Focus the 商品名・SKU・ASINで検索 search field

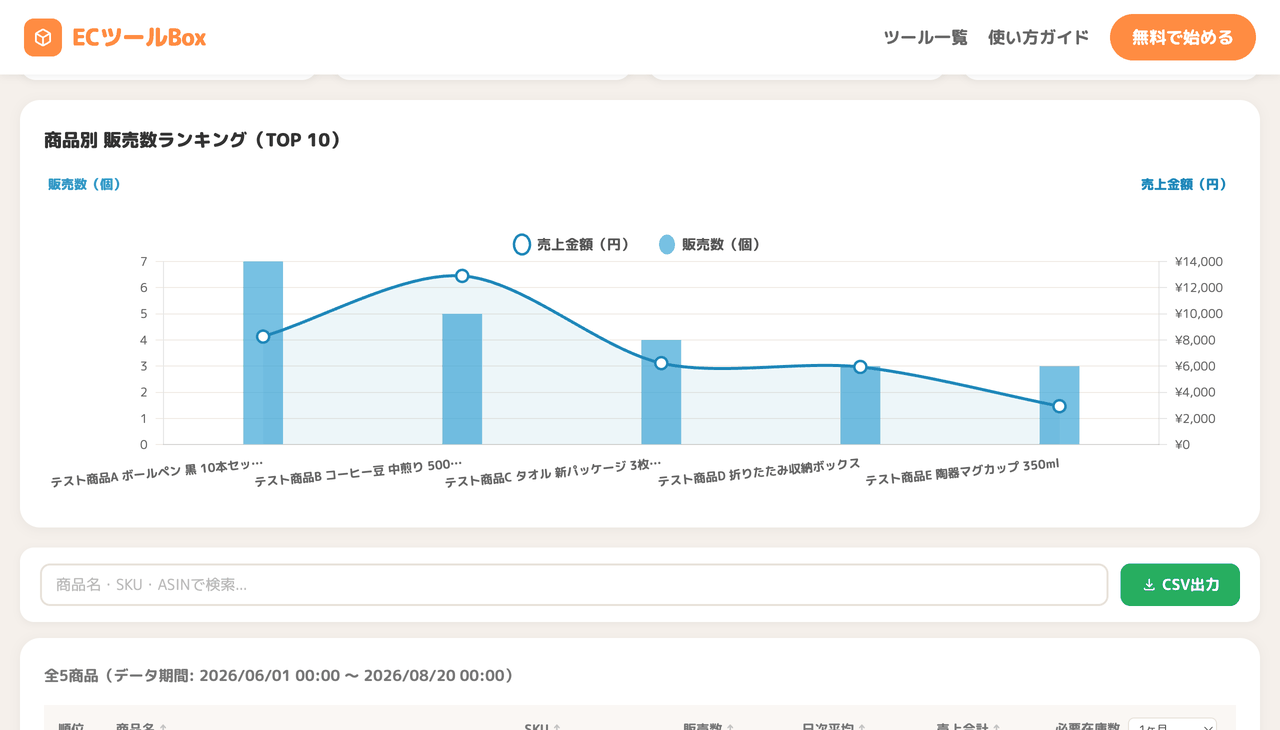[x=574, y=585]
